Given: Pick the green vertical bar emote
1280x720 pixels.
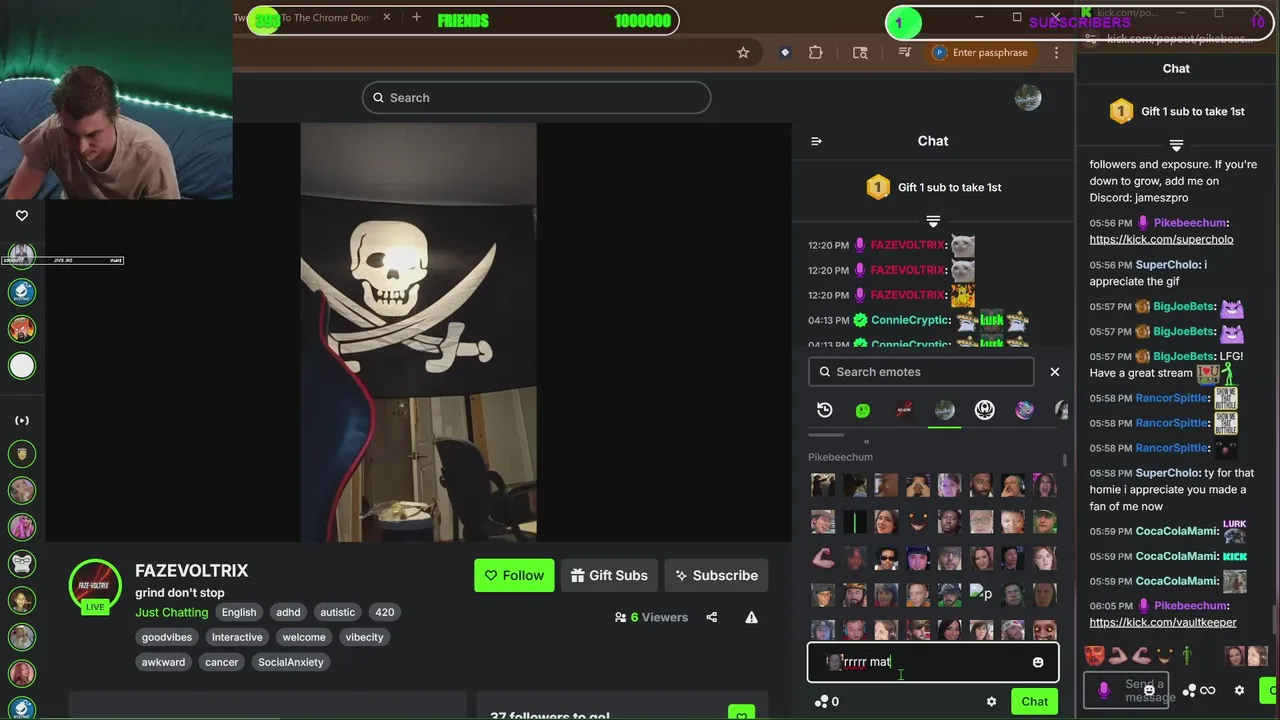Looking at the screenshot, I should tap(855, 522).
